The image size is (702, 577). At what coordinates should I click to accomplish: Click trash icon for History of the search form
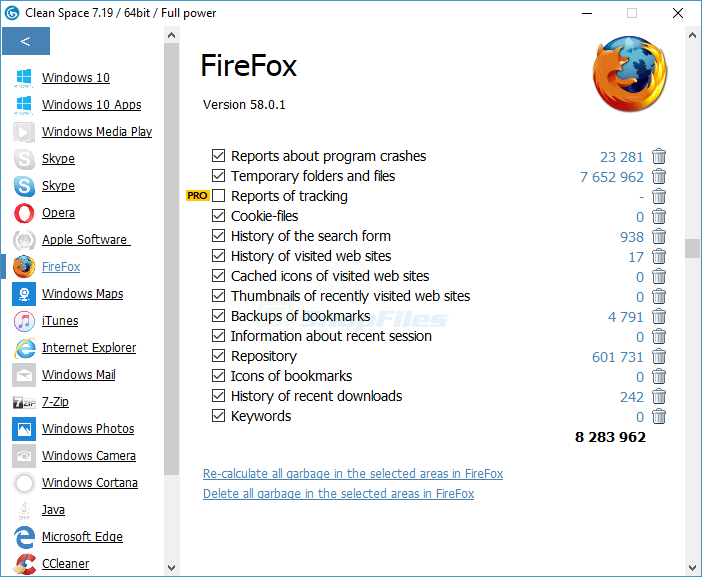[x=659, y=236]
